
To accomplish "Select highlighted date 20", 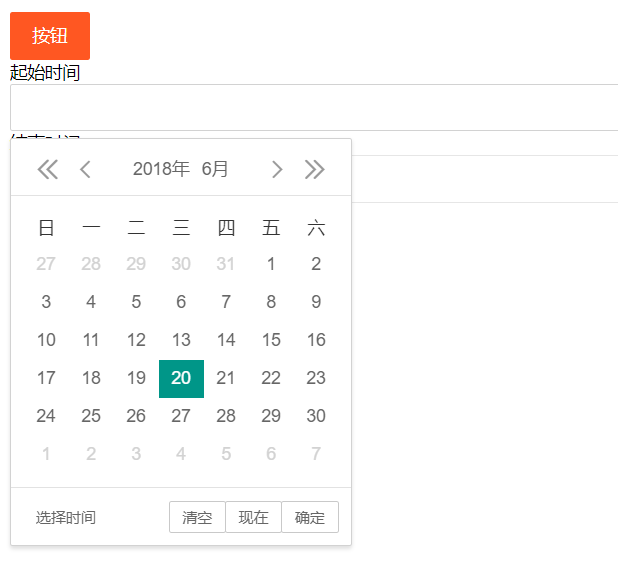I will [181, 378].
